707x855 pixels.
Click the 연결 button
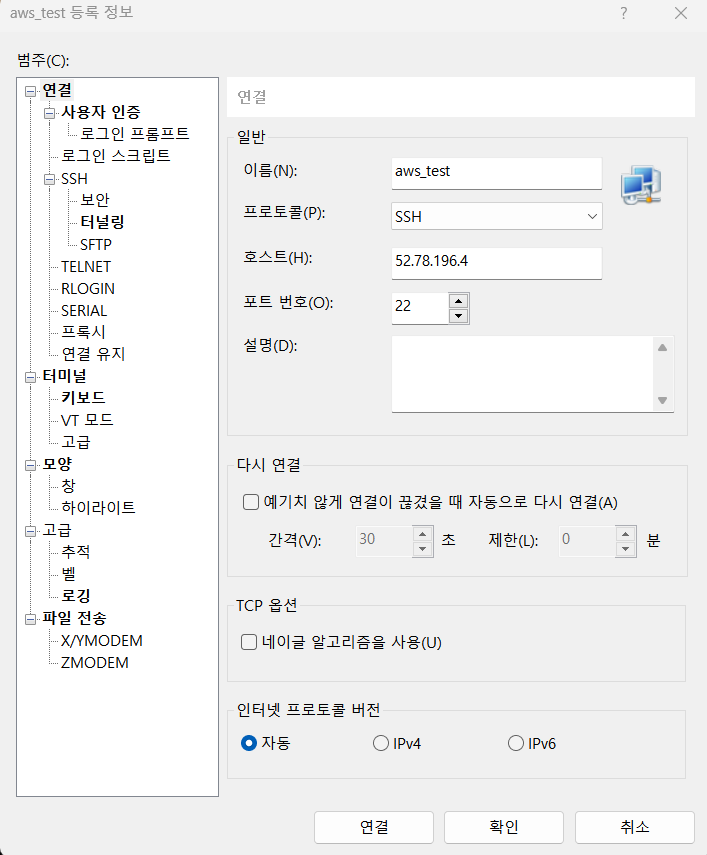pyautogui.click(x=374, y=827)
